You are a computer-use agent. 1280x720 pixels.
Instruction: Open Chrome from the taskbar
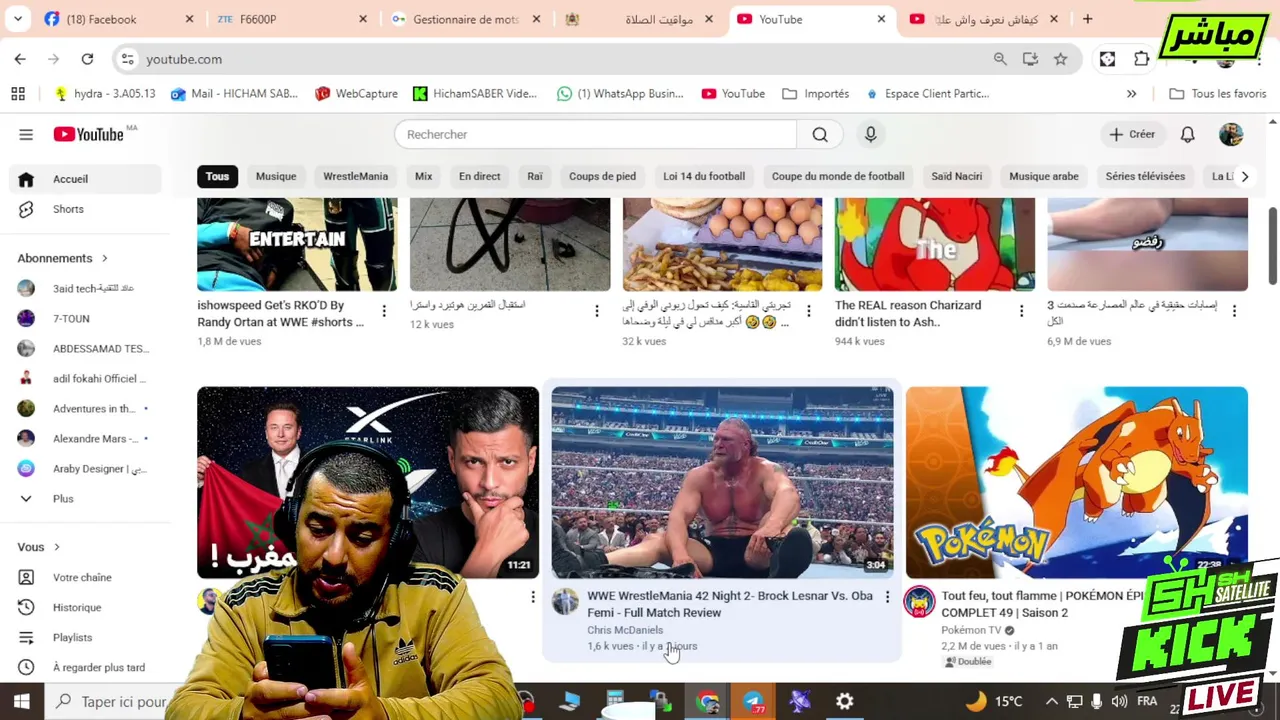point(708,701)
